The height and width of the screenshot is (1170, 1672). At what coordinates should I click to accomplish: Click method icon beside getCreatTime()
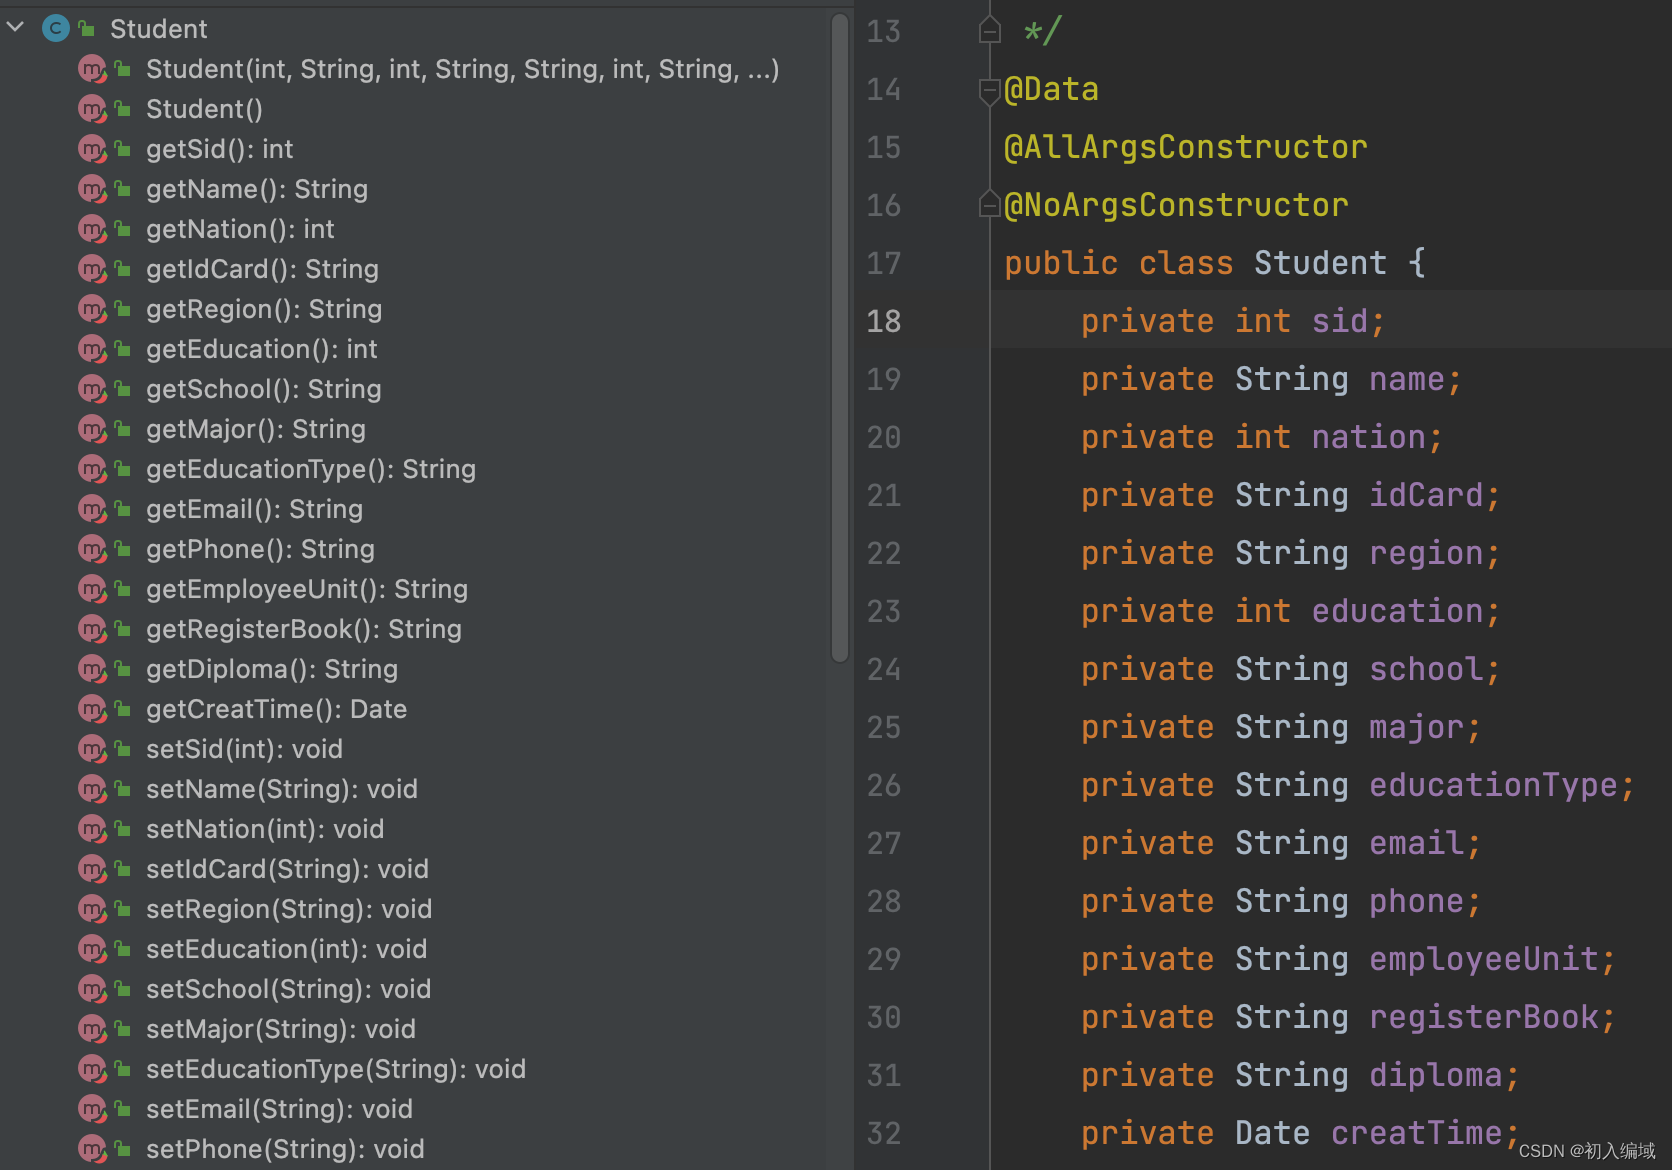(92, 709)
